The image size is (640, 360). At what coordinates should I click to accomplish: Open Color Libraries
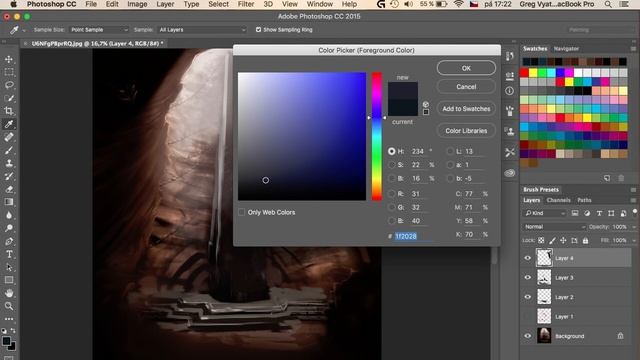tap(466, 131)
